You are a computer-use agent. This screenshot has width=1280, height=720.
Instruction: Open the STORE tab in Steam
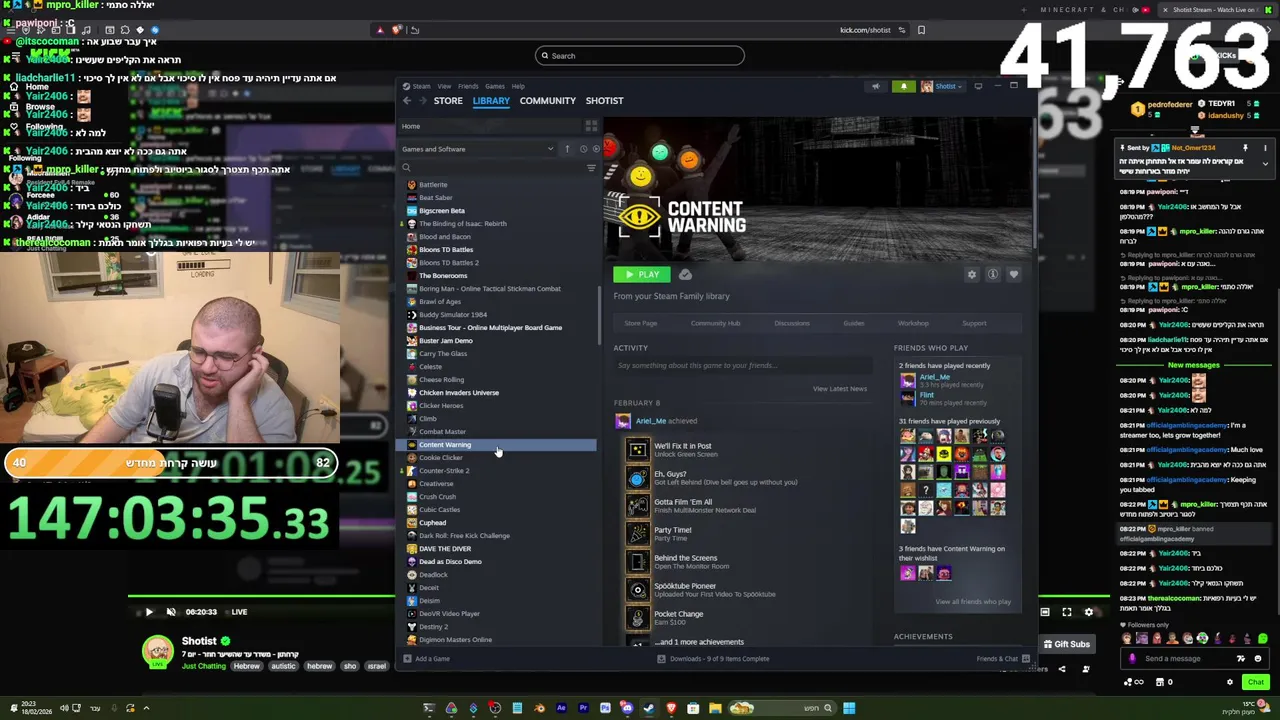[x=448, y=101]
